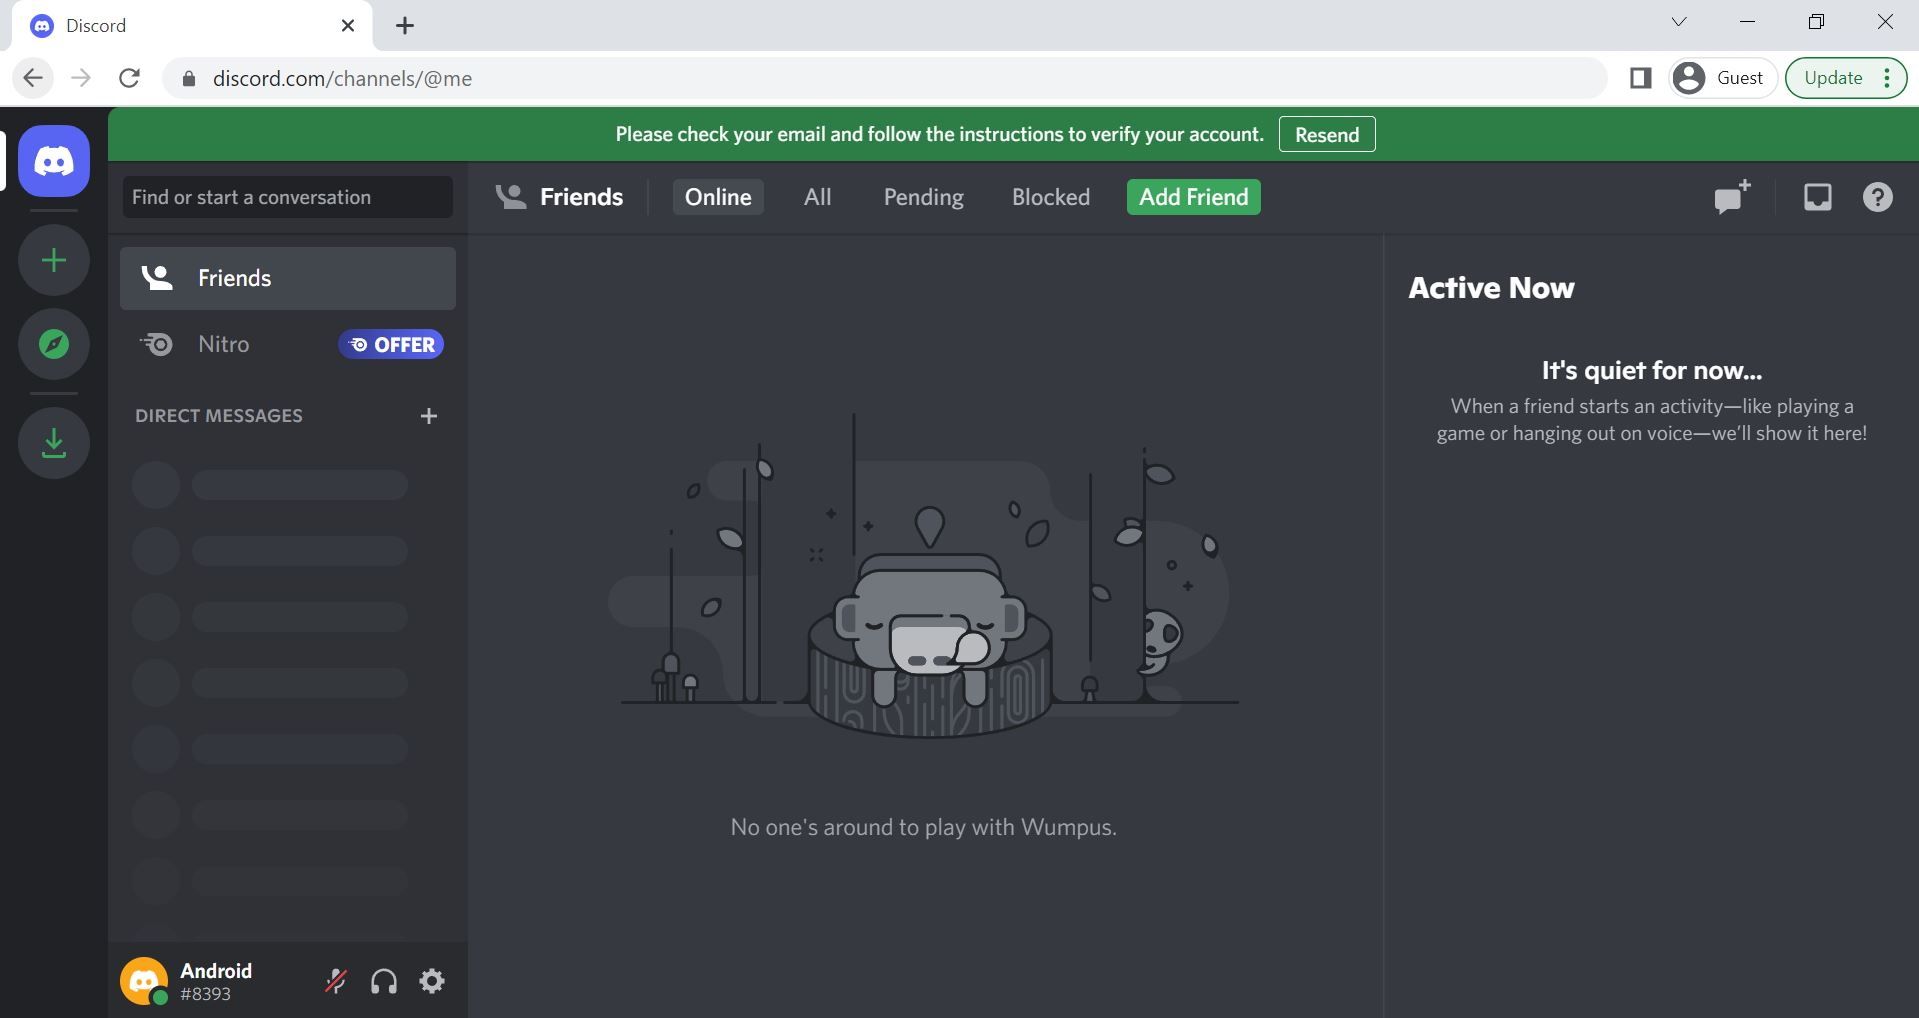Switch to the Pending friends tab
The width and height of the screenshot is (1919, 1018).
pyautogui.click(x=922, y=197)
